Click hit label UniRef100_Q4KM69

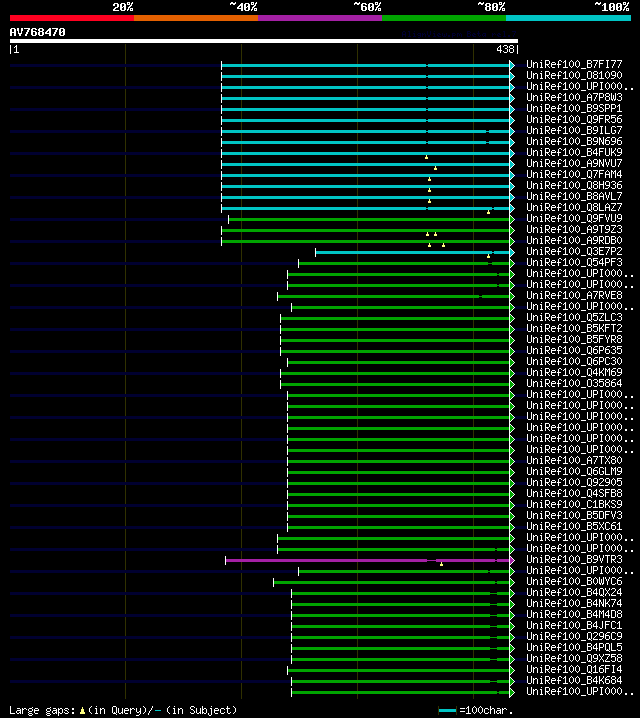(574, 372)
